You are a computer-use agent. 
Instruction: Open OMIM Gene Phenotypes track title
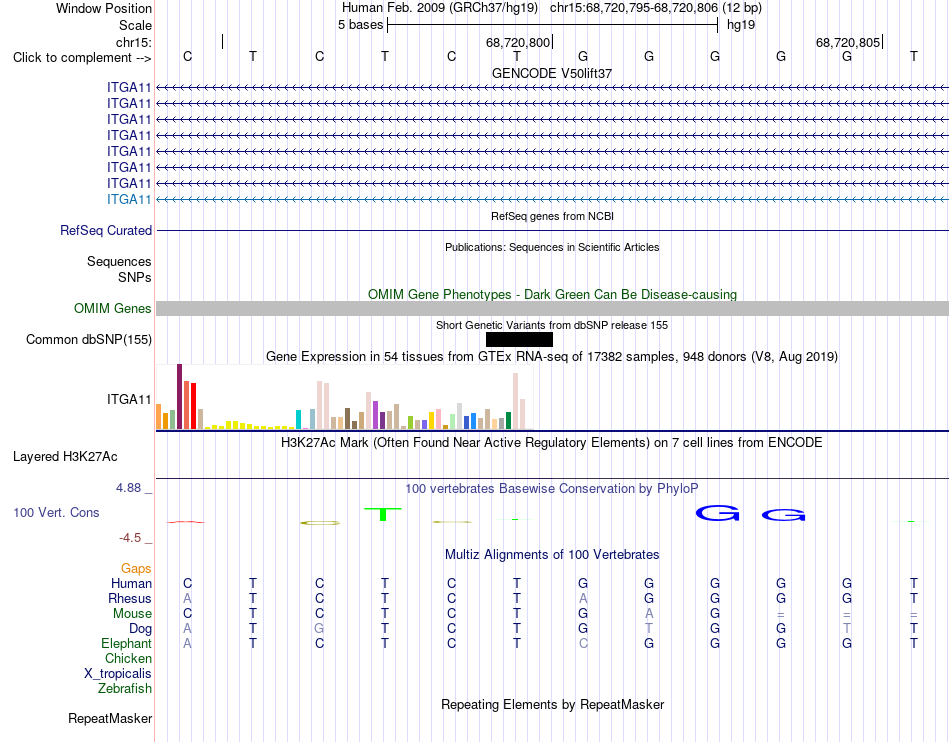(x=552, y=294)
